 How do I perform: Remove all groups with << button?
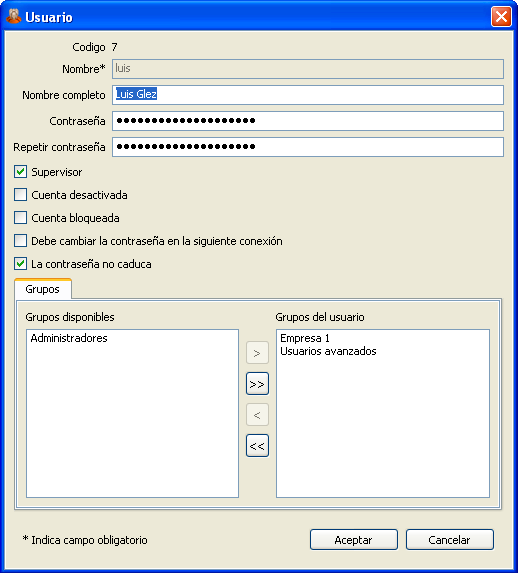point(257,446)
